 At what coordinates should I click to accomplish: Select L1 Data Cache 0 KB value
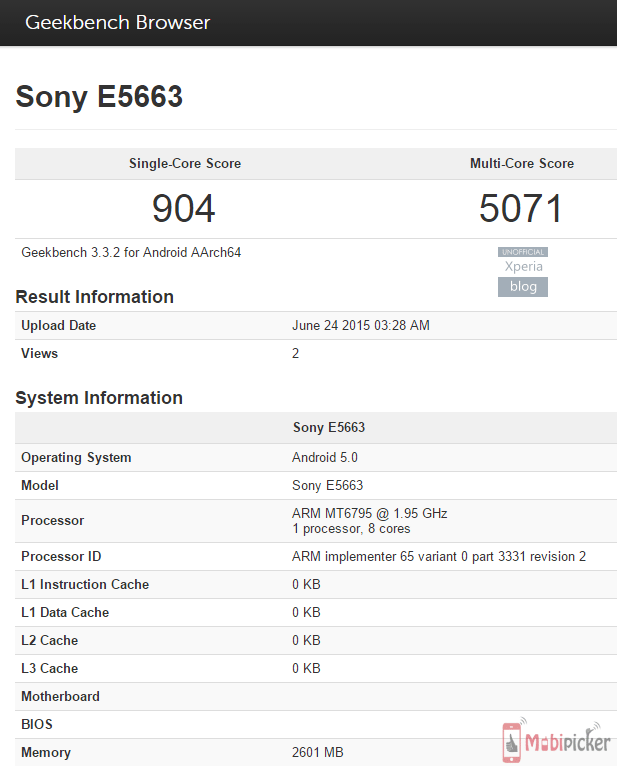[x=307, y=613]
